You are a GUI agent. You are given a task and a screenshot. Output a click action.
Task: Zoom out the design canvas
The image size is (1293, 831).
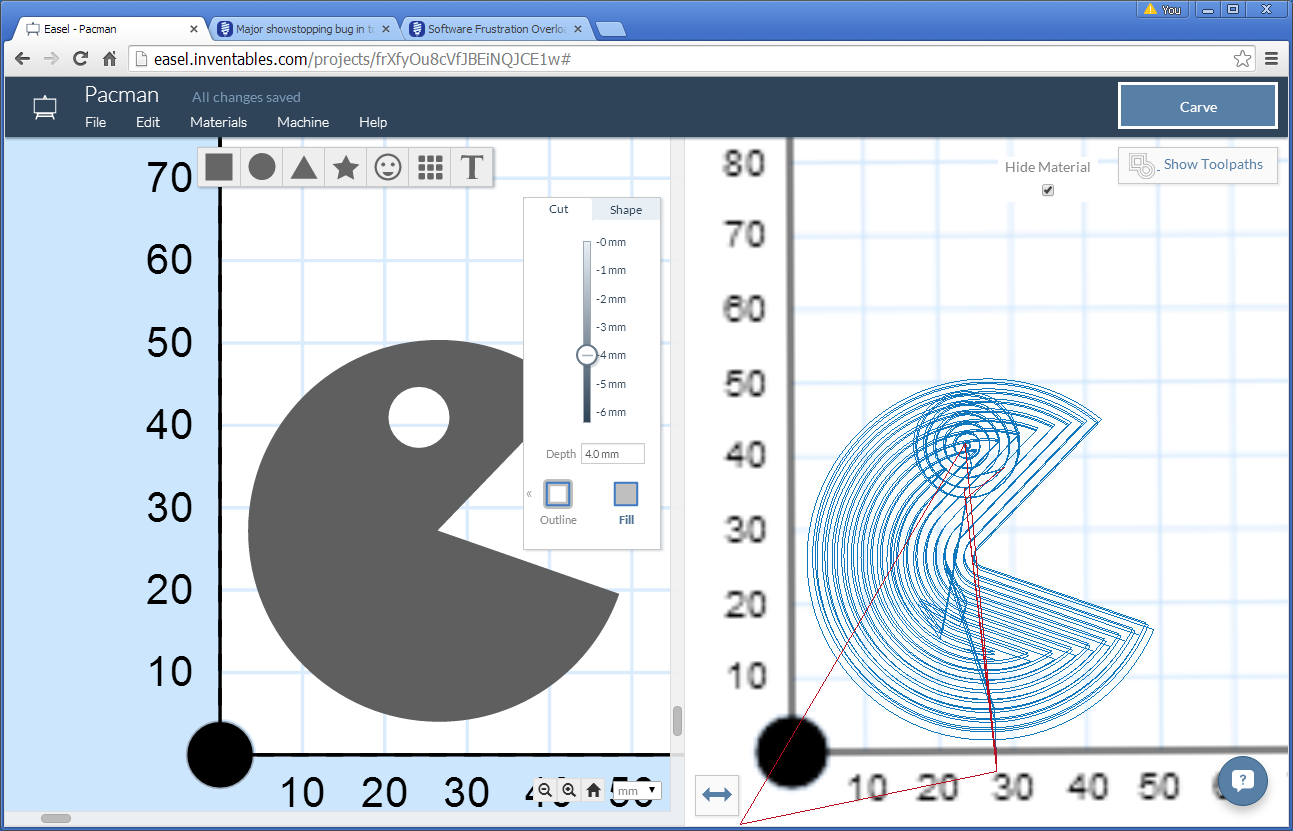coord(545,790)
